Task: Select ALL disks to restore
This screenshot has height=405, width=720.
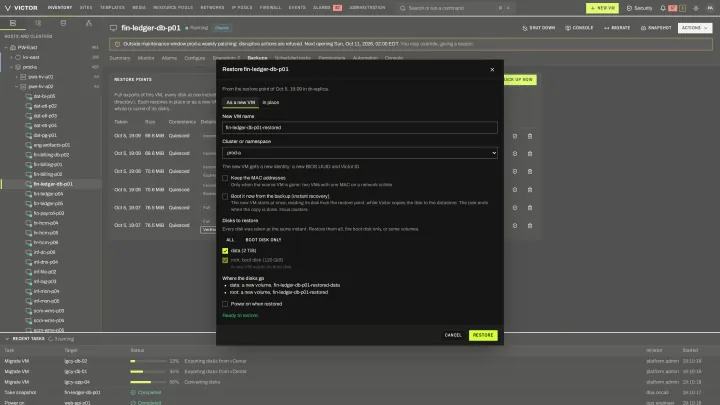Action: (230, 240)
